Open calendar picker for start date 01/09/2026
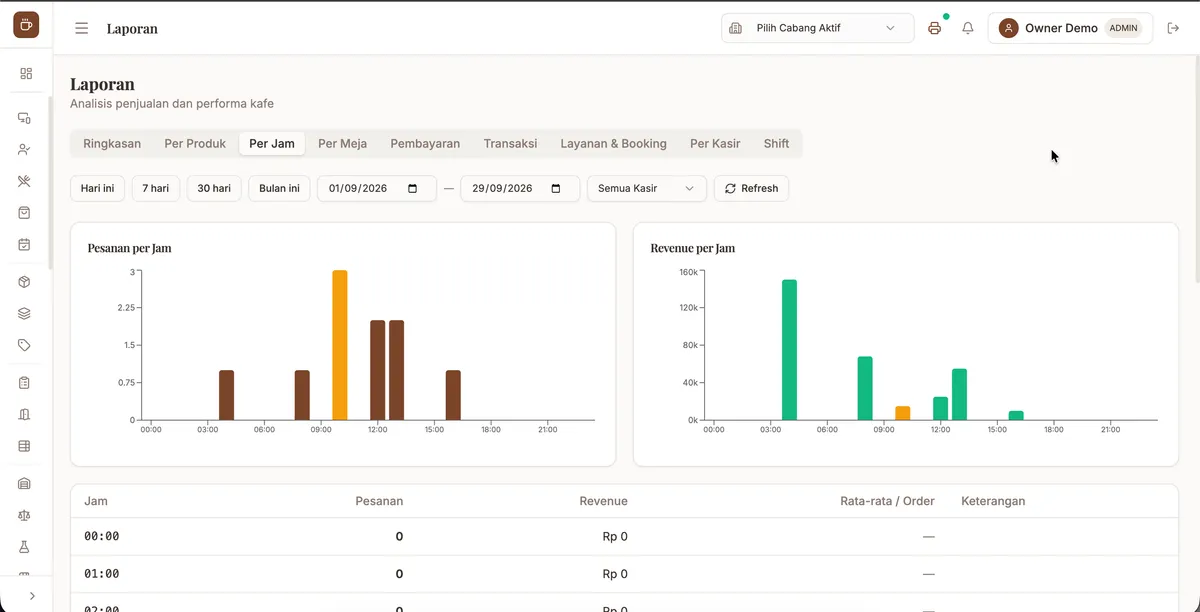This screenshot has width=1200, height=612. click(413, 188)
